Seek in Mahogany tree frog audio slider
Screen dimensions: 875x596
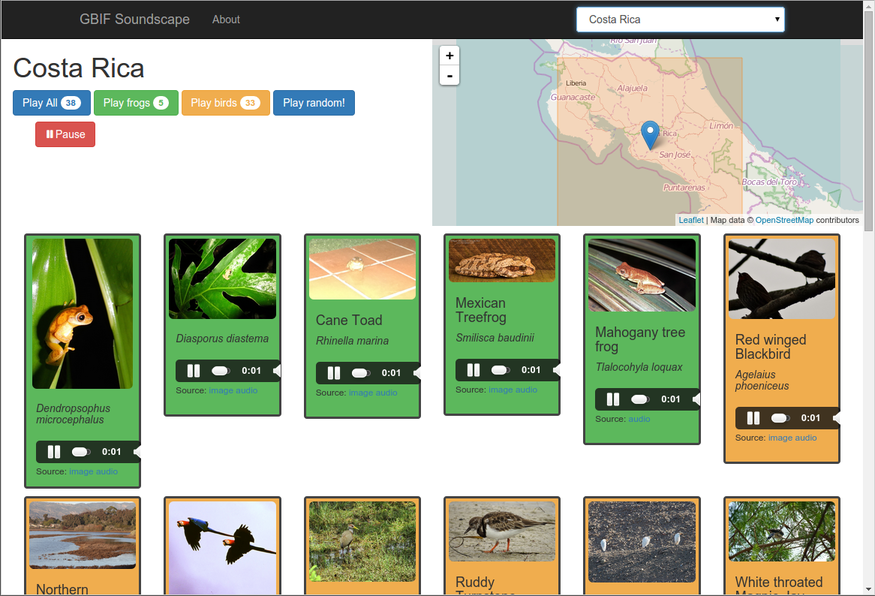point(640,399)
